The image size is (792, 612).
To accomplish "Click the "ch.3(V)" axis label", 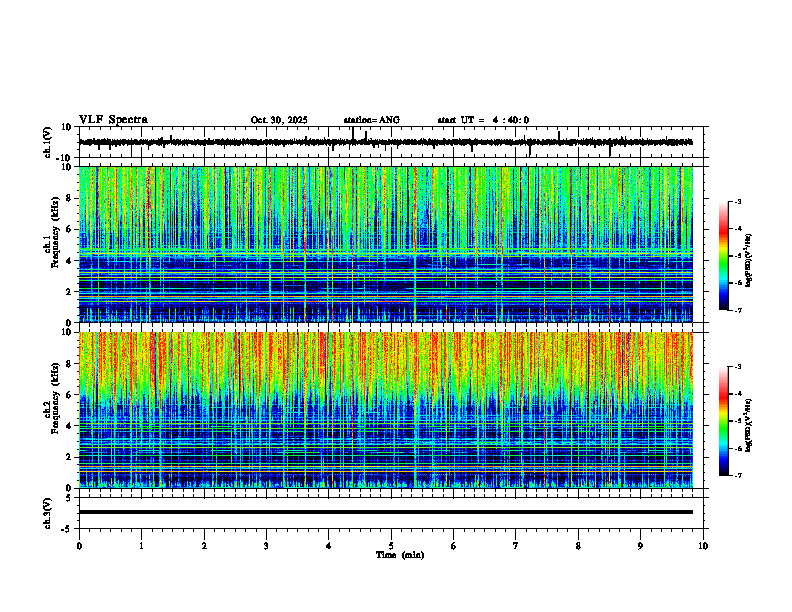I will pyautogui.click(x=48, y=513).
